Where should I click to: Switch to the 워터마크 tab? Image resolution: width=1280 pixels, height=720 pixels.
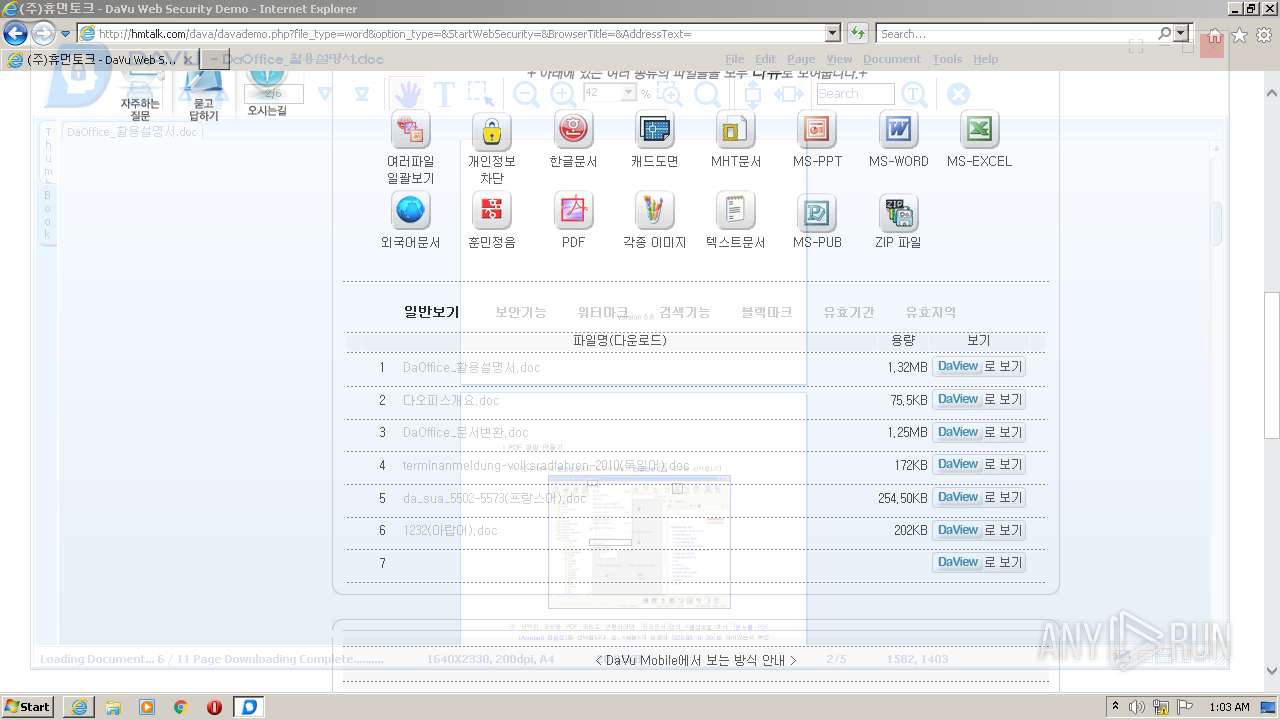(x=603, y=312)
